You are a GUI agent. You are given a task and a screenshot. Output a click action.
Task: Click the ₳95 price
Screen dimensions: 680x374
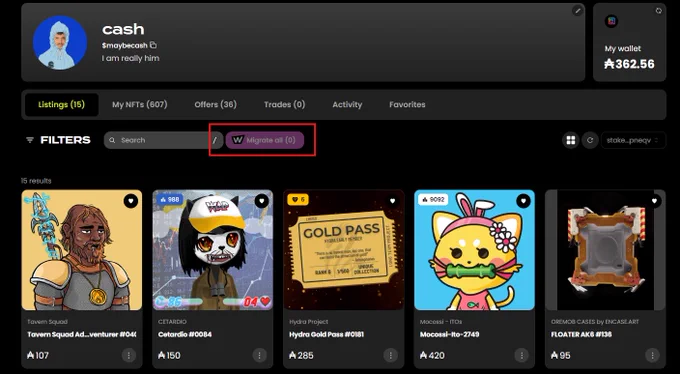(x=561, y=355)
